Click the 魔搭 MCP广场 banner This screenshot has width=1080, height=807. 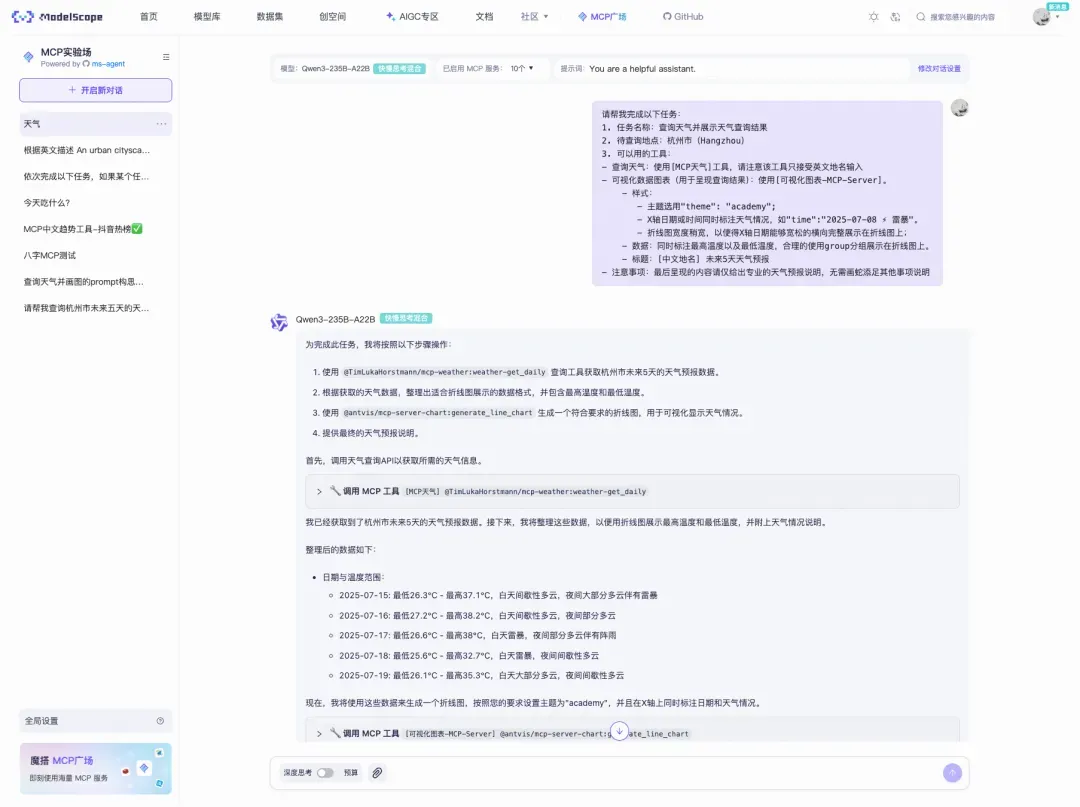point(96,768)
